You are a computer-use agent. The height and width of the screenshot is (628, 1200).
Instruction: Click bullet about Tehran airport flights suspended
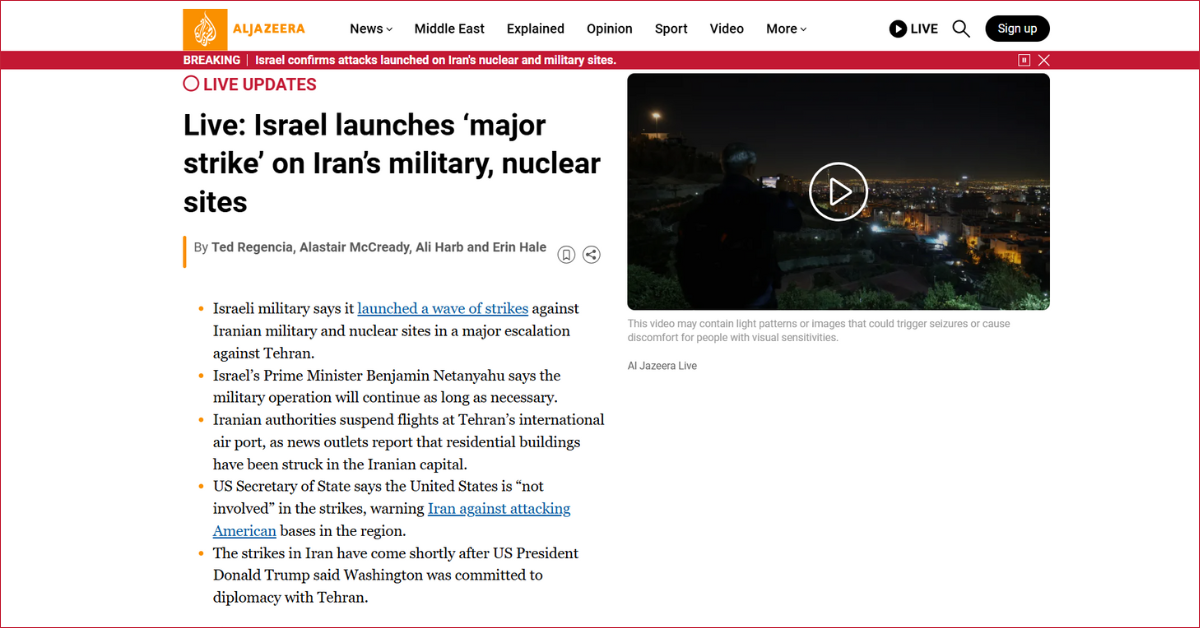click(x=409, y=442)
